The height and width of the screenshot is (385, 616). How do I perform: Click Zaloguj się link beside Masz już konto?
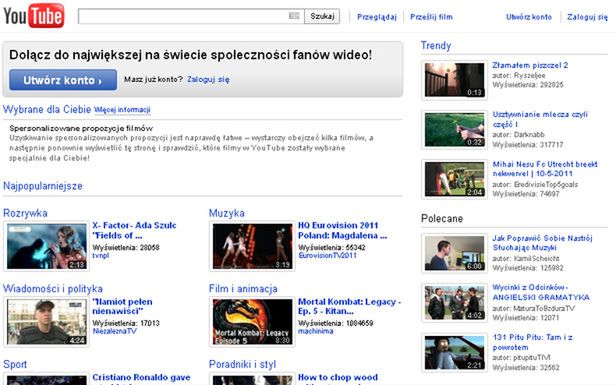pos(208,79)
